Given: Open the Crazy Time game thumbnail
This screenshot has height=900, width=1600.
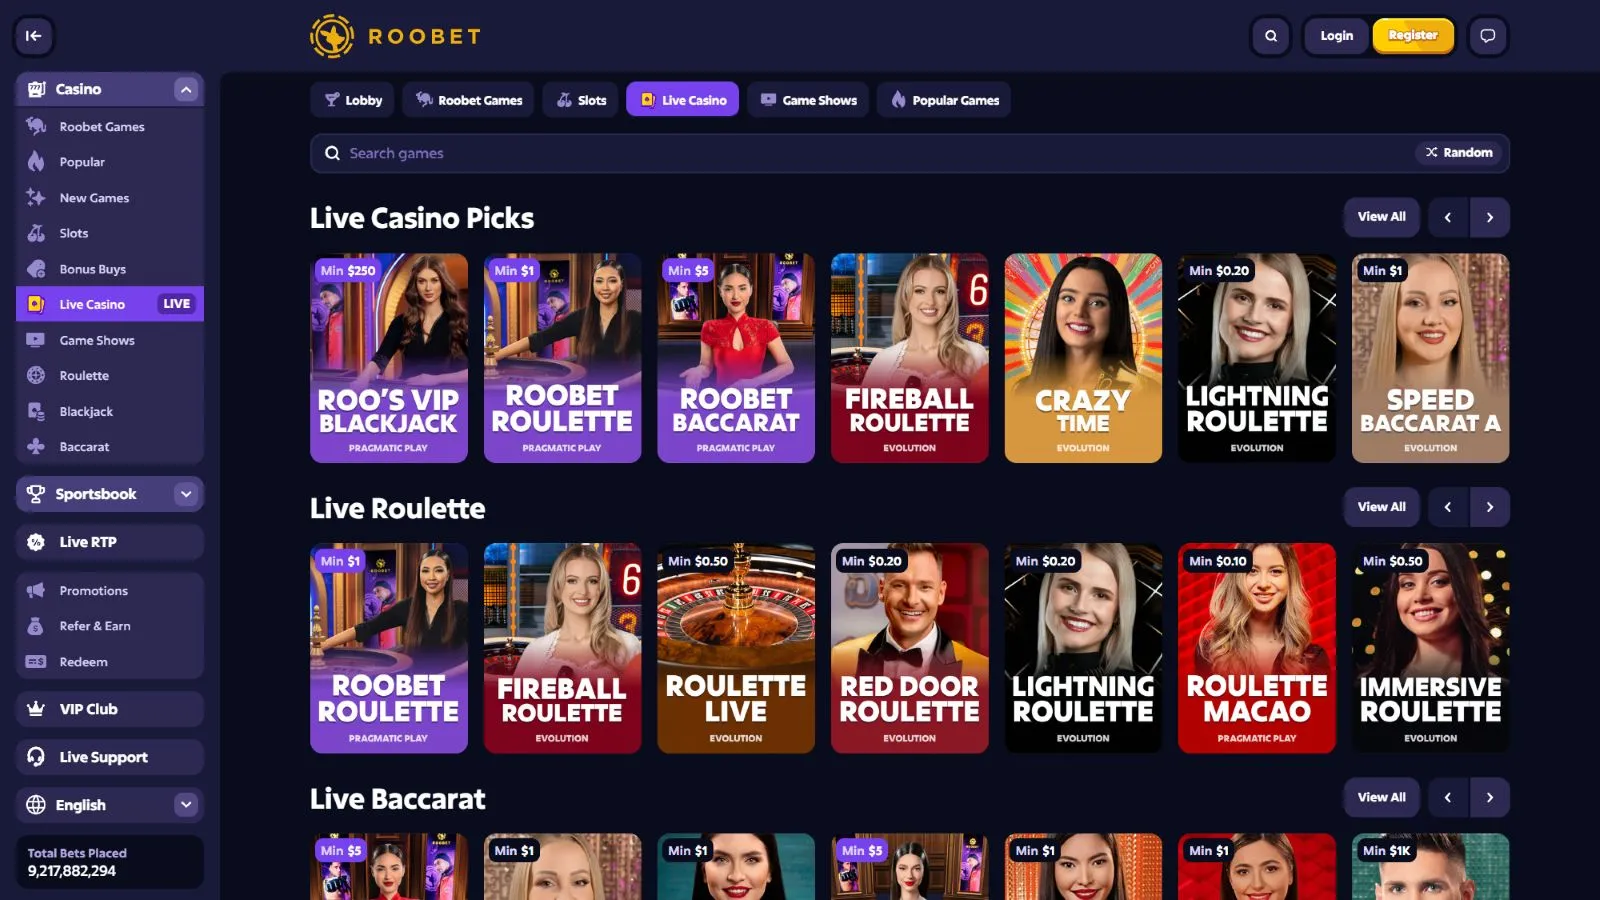Looking at the screenshot, I should (1083, 358).
